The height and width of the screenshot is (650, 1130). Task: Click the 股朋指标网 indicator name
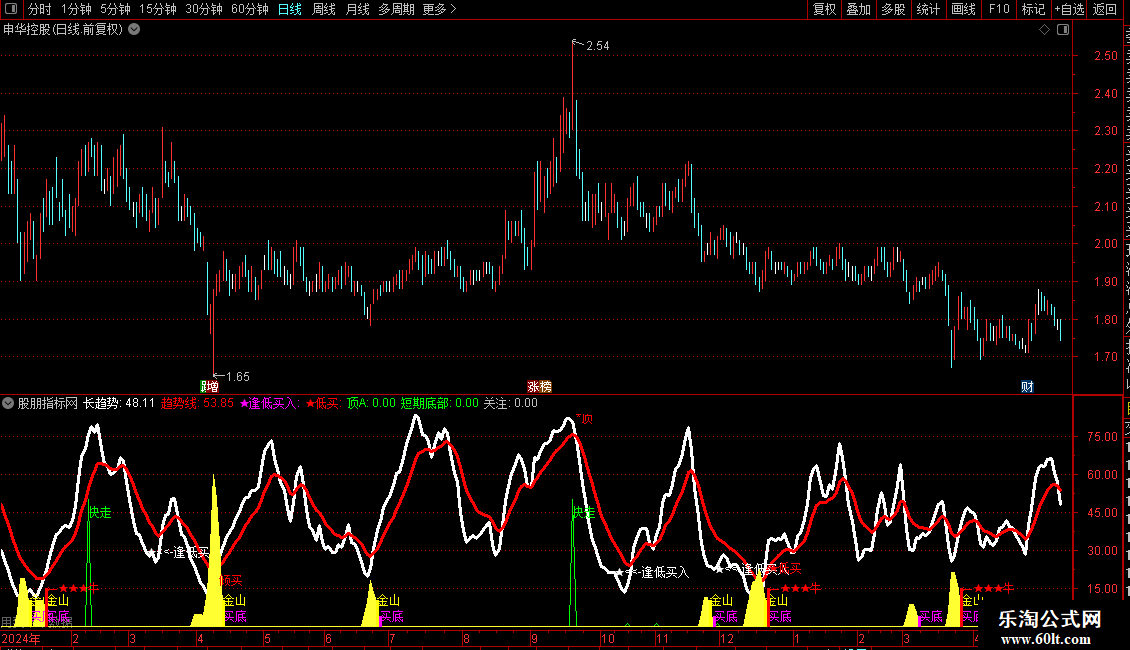click(x=48, y=403)
